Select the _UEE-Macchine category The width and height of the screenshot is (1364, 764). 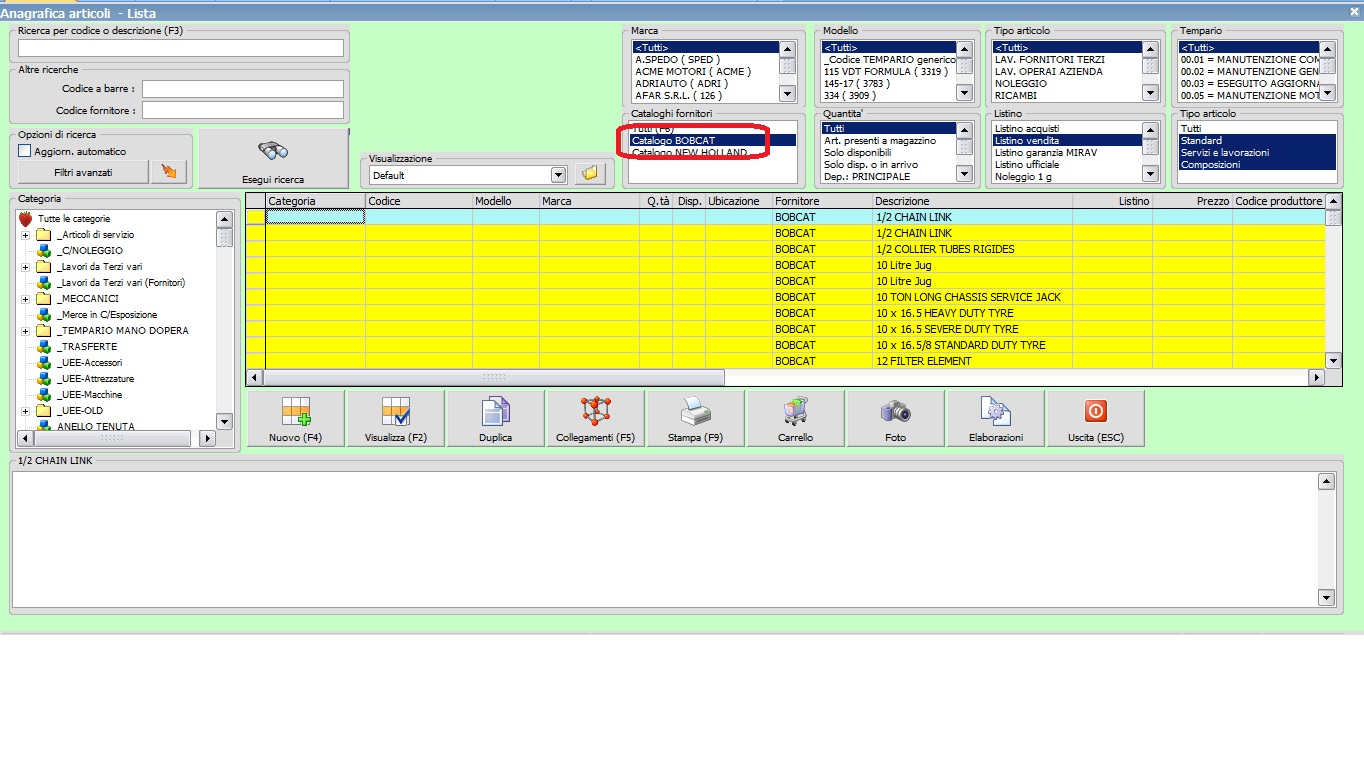90,395
